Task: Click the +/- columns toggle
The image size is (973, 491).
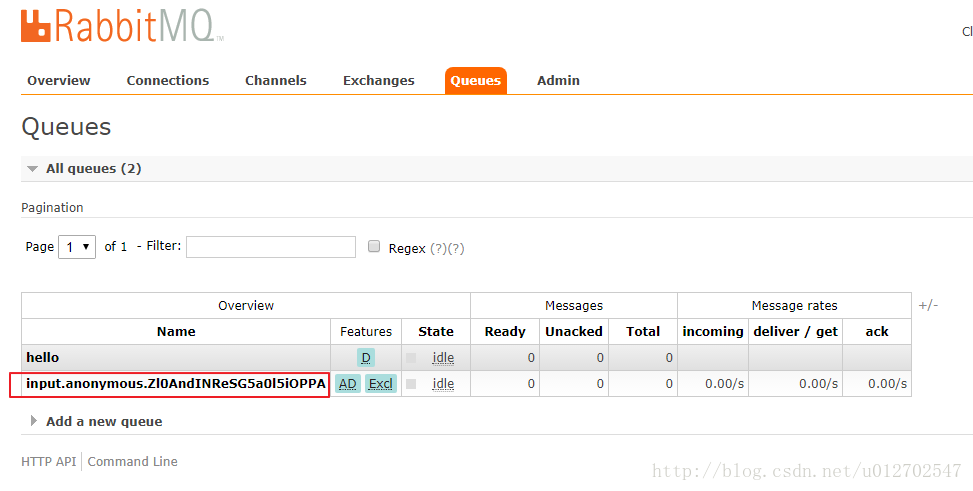Action: click(928, 305)
